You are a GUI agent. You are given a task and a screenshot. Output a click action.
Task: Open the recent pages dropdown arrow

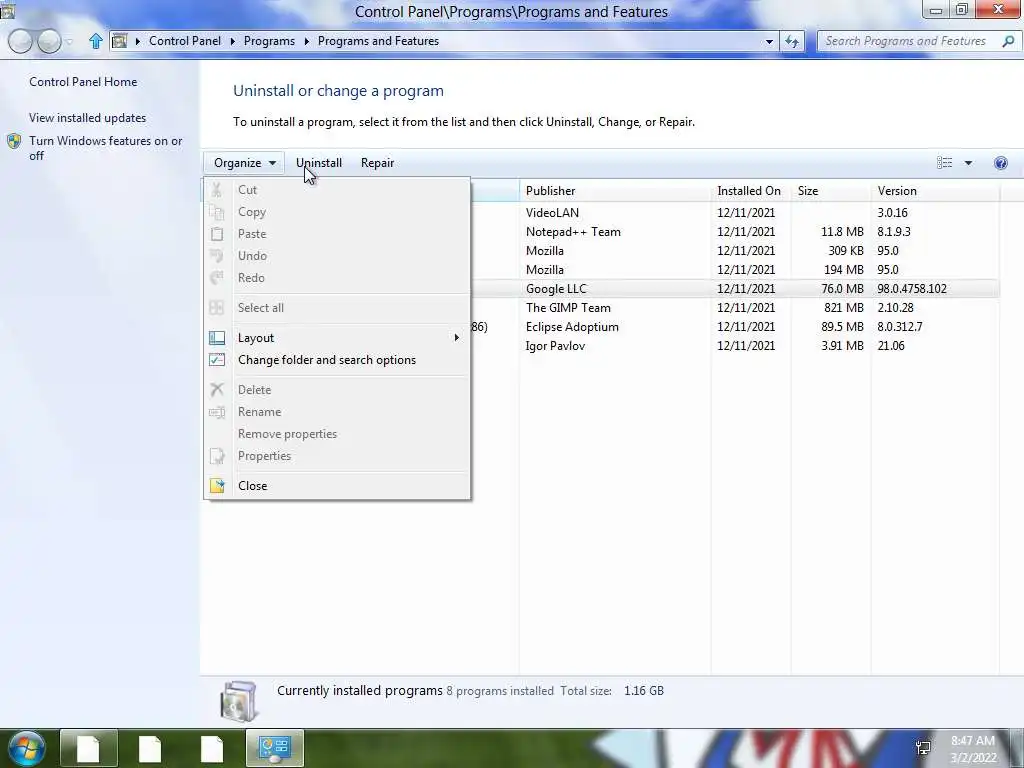[70, 42]
